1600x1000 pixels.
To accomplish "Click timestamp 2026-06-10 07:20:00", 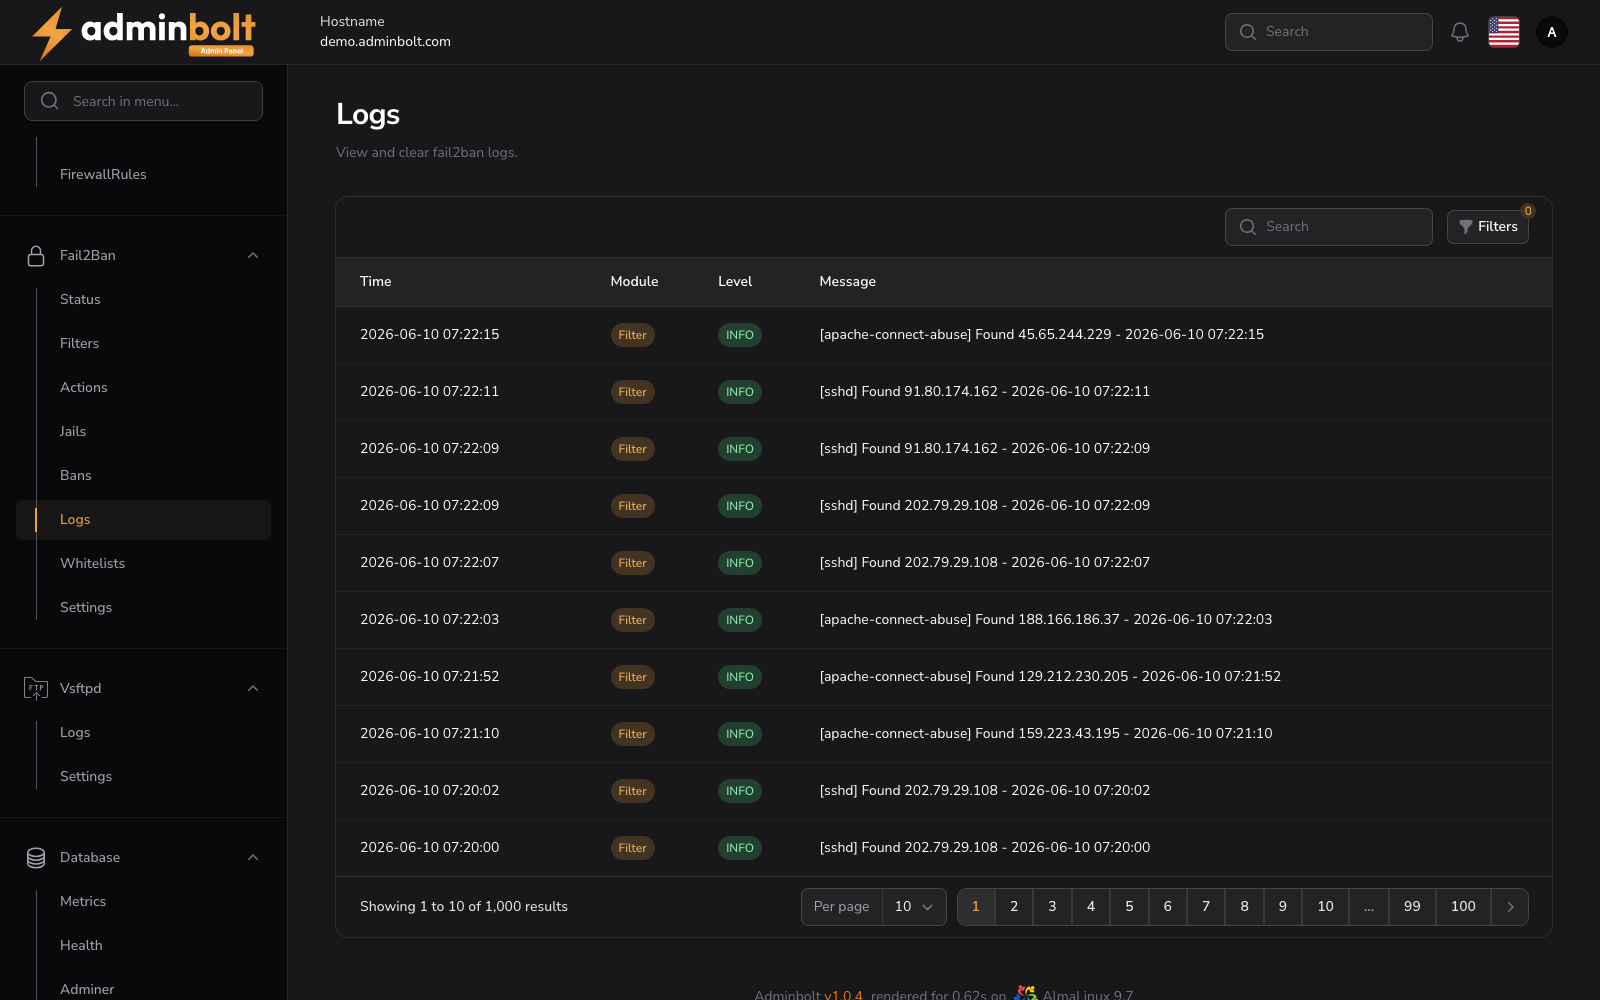I will [429, 848].
